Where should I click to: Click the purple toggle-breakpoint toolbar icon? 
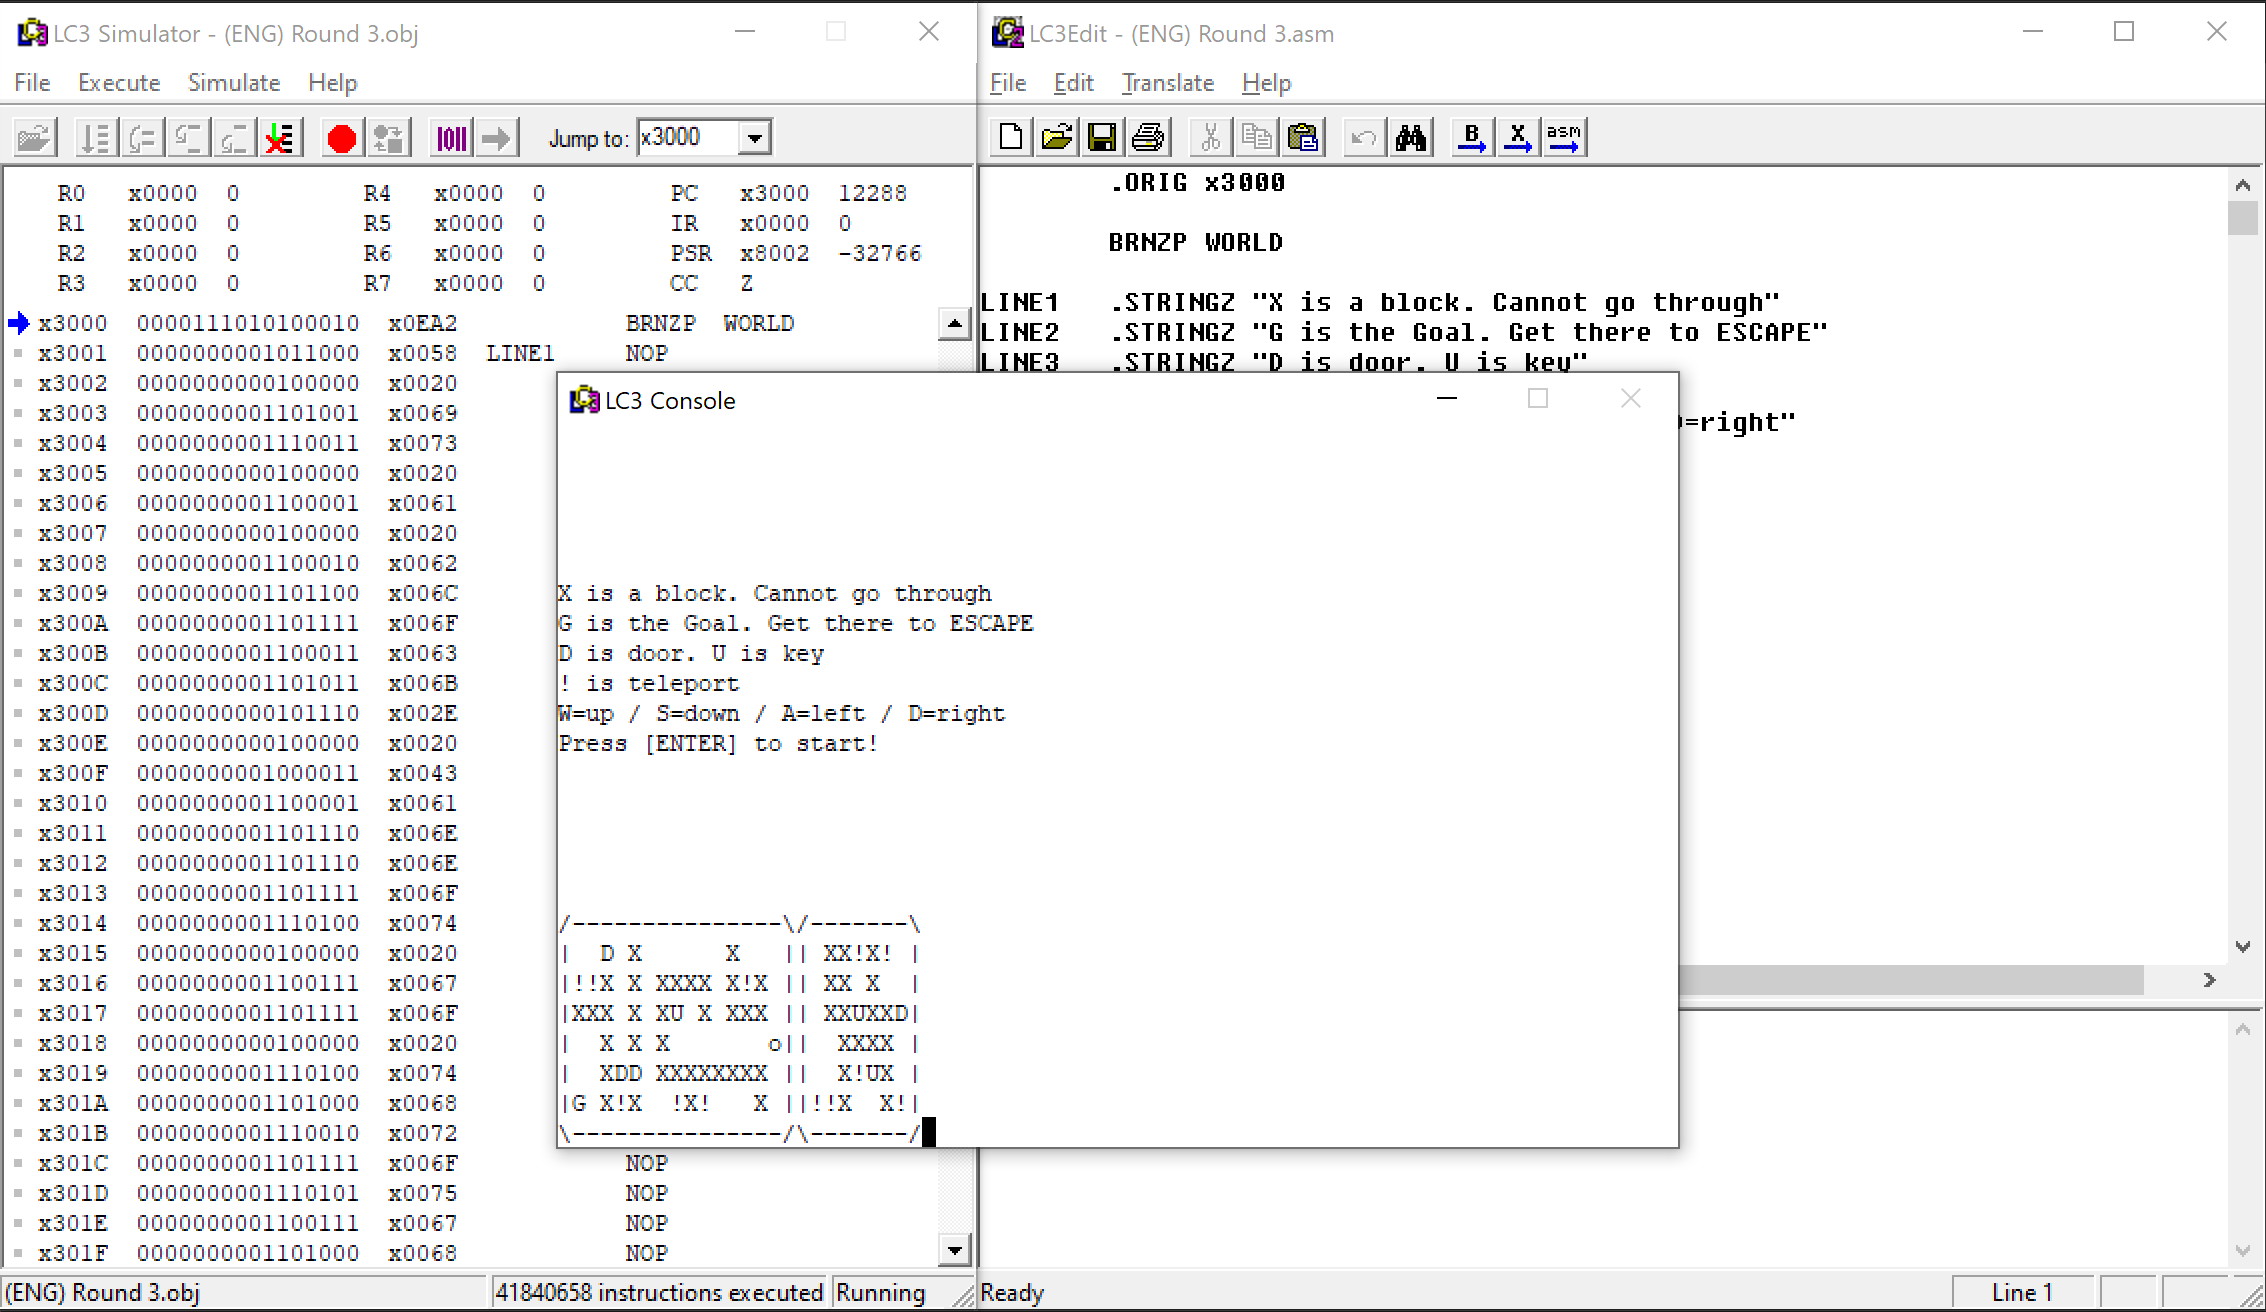click(x=451, y=138)
